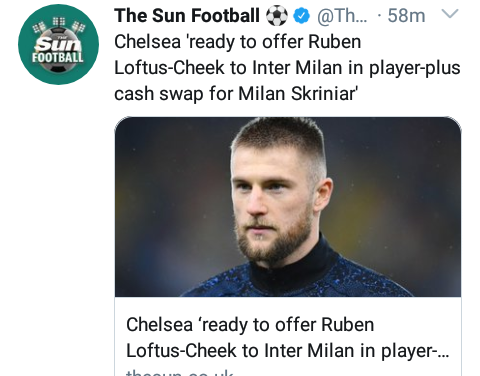Click the tweet text about Loftus-Cheek swap

tap(287, 68)
